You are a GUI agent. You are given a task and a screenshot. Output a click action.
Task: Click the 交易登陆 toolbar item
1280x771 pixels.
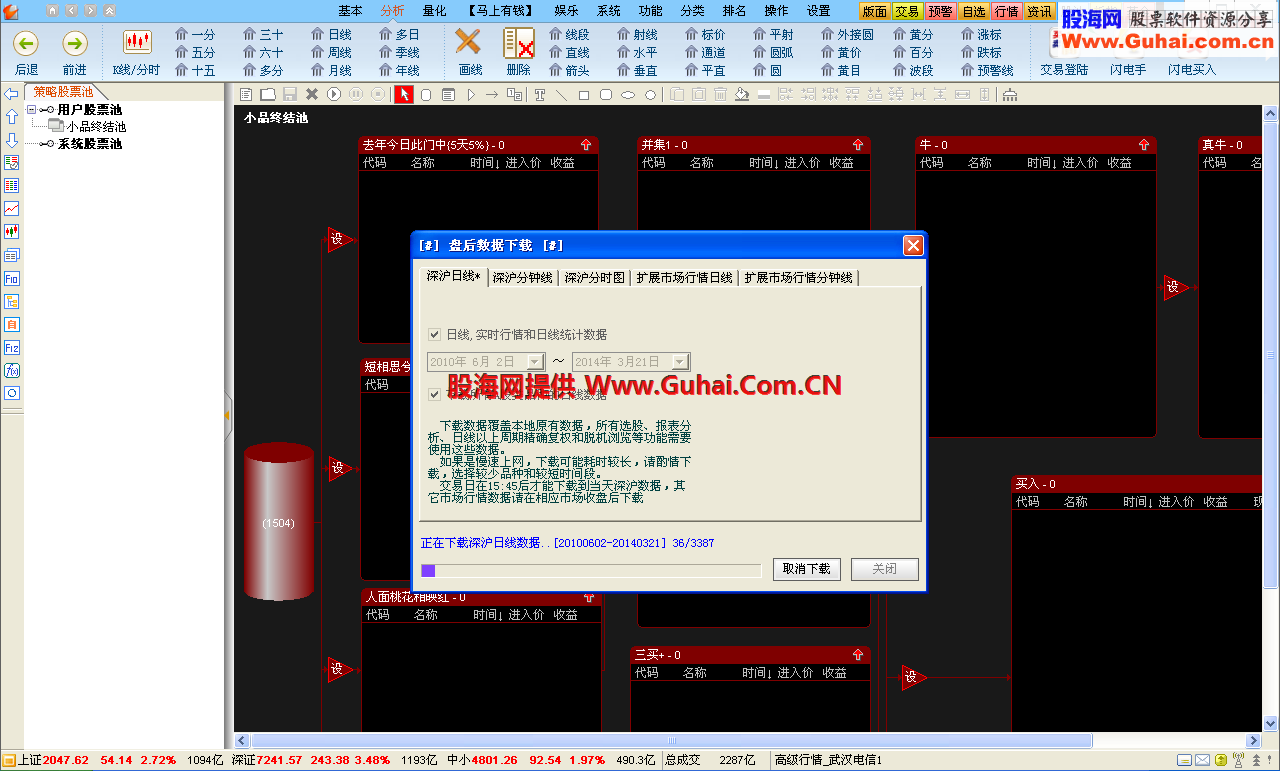1064,70
